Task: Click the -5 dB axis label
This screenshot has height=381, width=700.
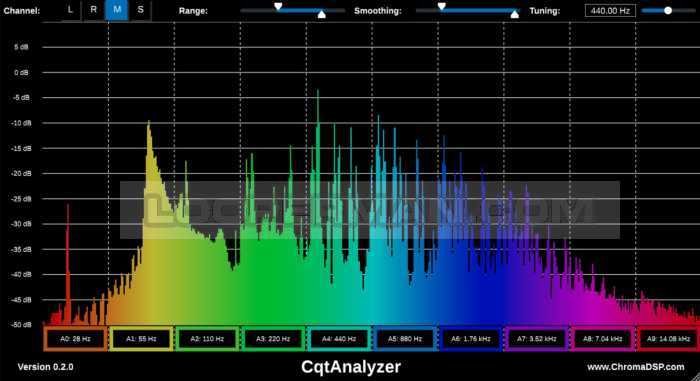Action: (x=21, y=97)
